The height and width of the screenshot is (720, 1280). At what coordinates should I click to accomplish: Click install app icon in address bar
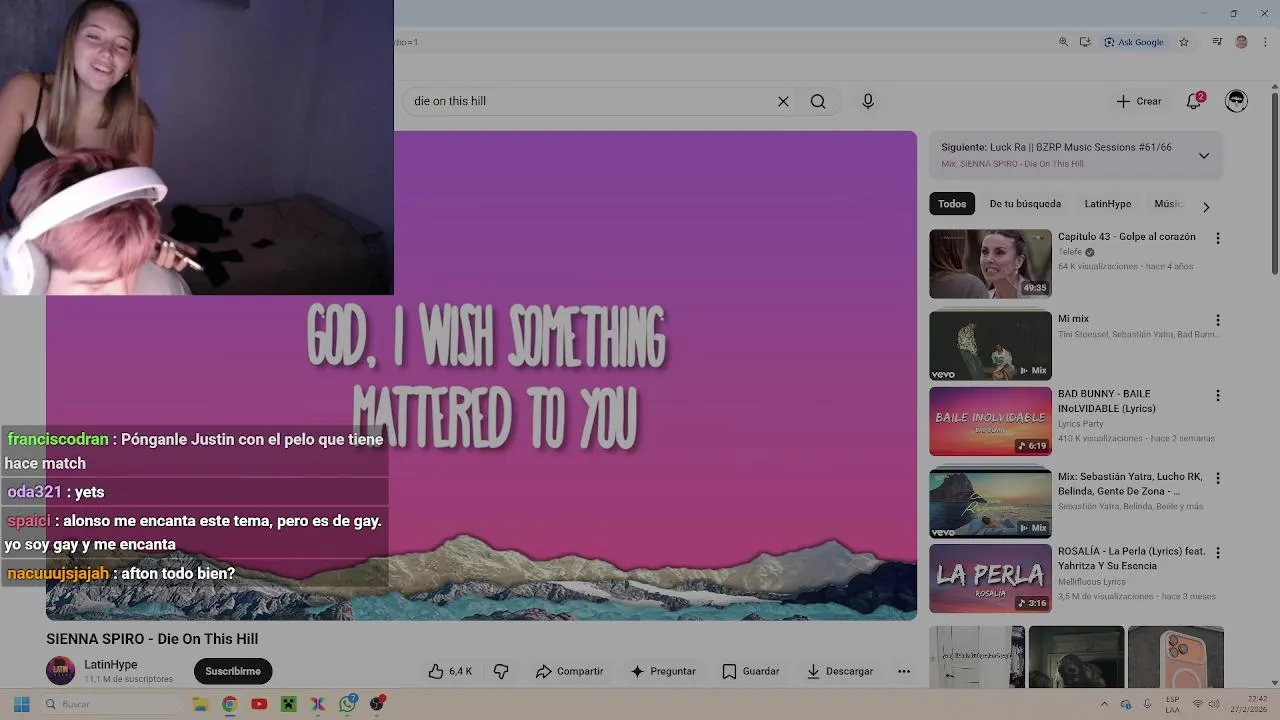tap(1085, 42)
